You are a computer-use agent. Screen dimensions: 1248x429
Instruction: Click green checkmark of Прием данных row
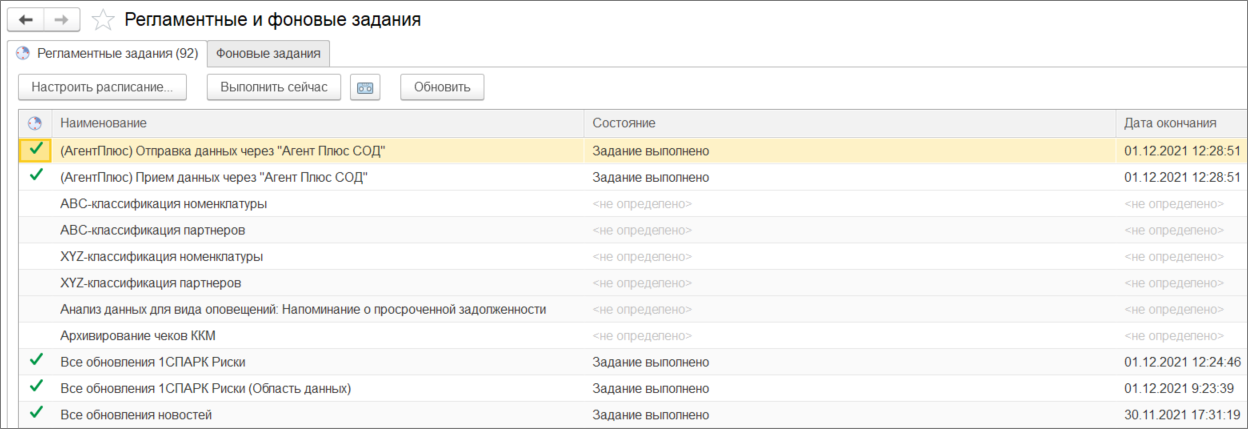[x=36, y=176]
